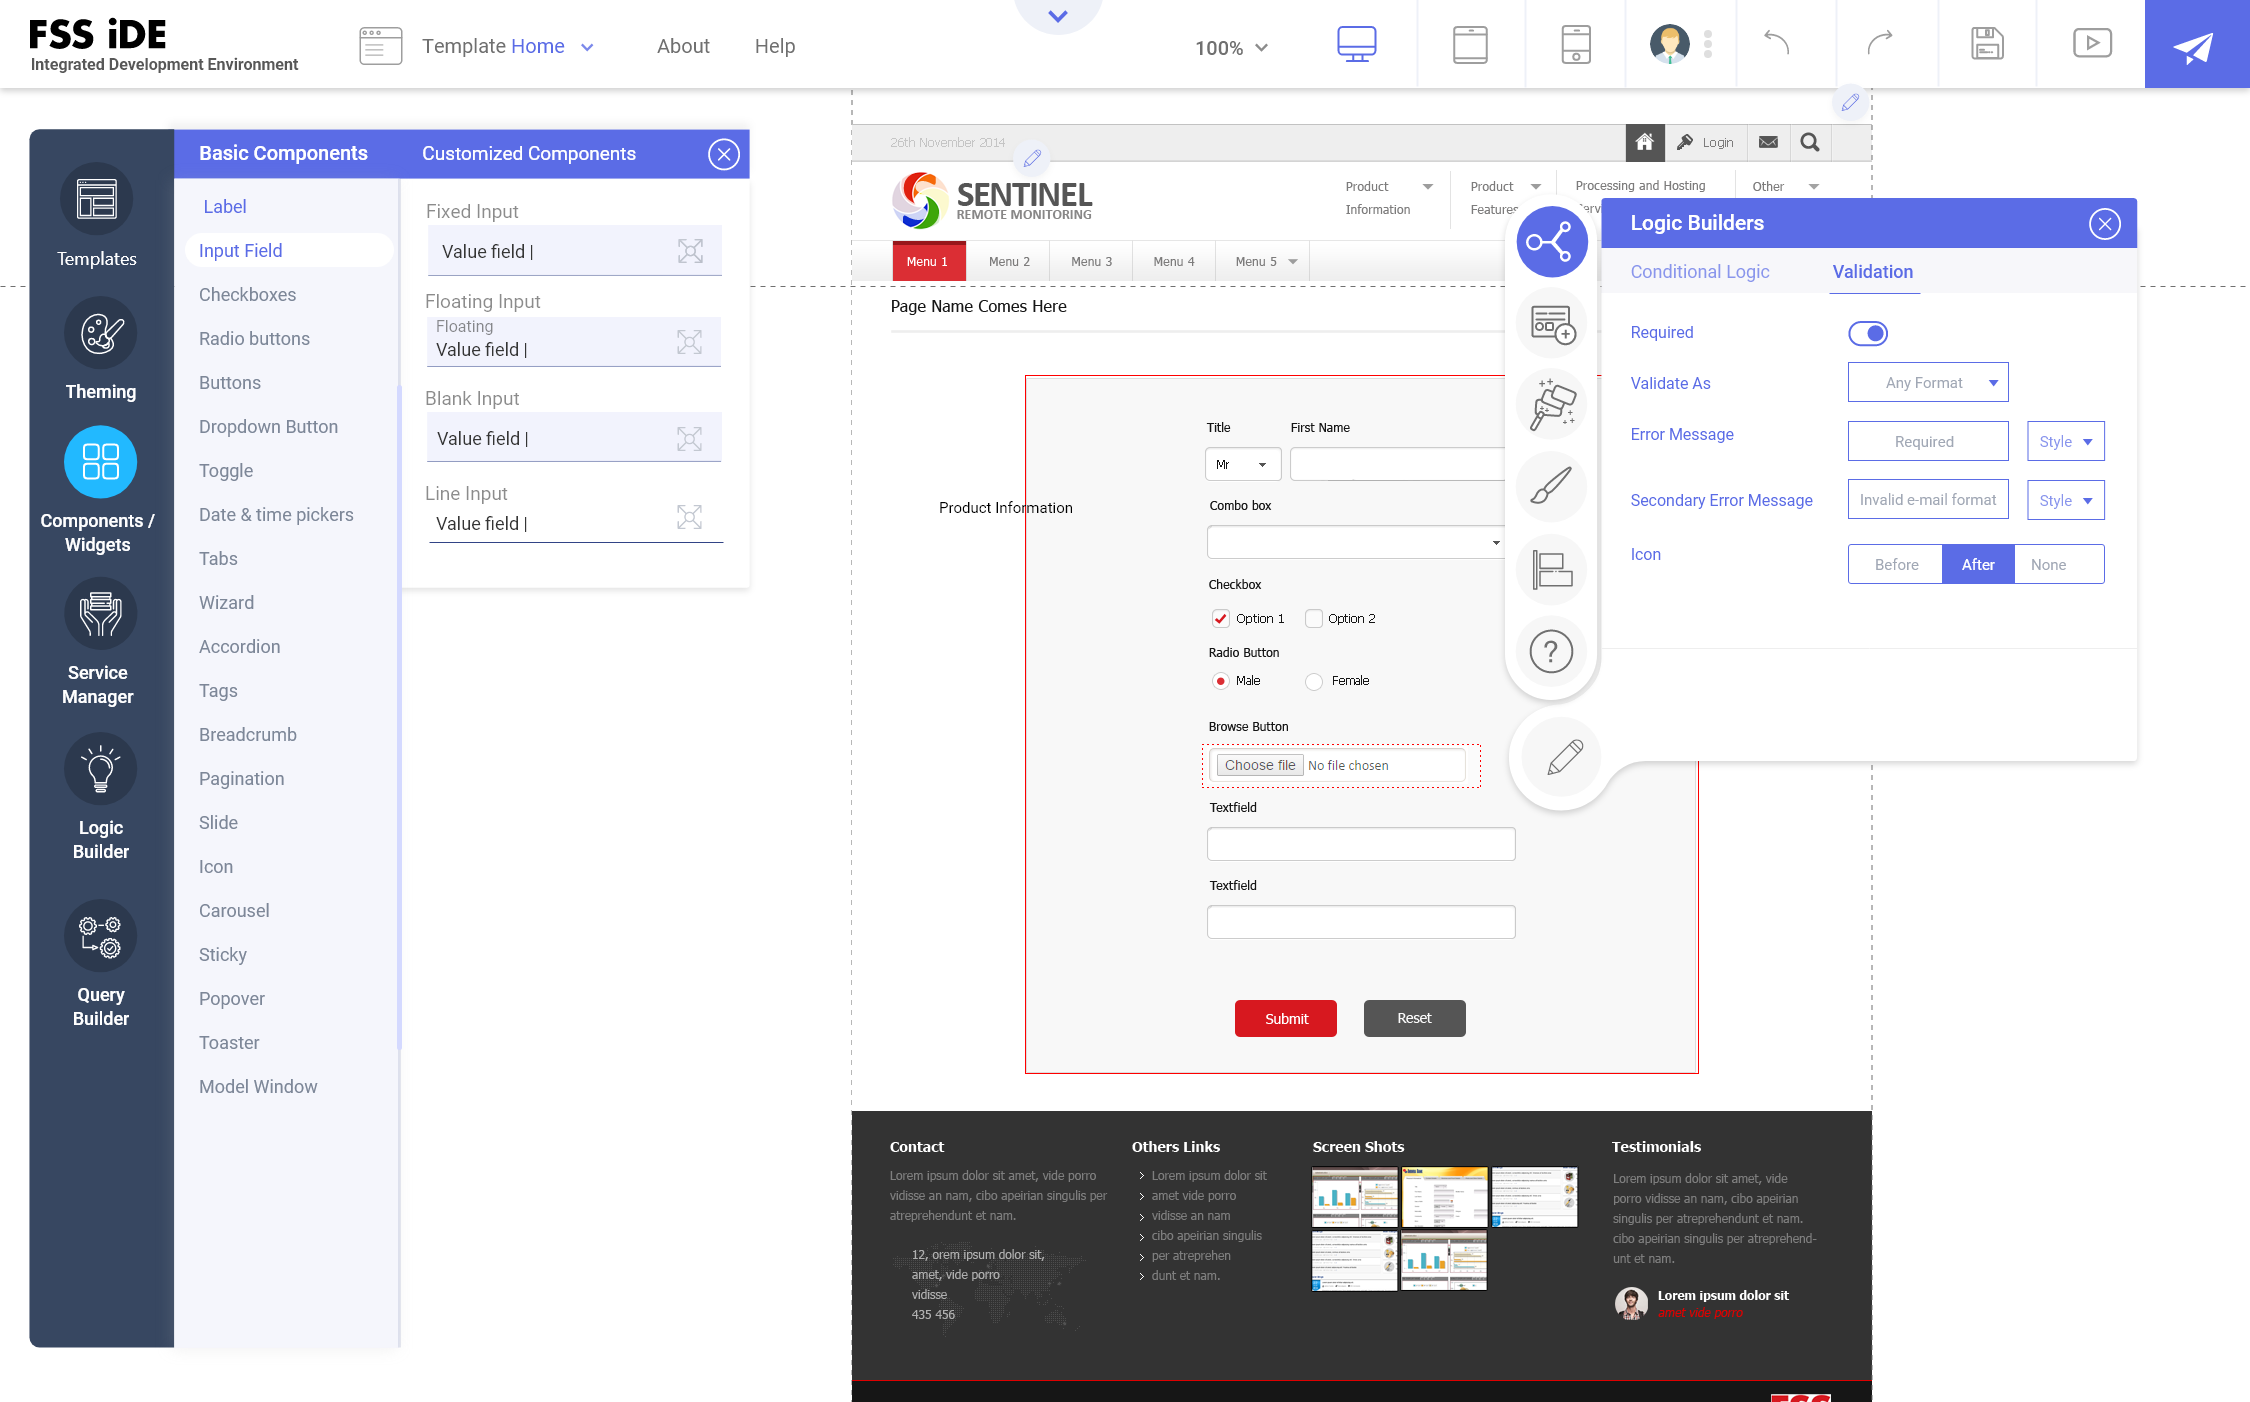
Task: Click the Secondary Error Message input
Action: [1927, 500]
